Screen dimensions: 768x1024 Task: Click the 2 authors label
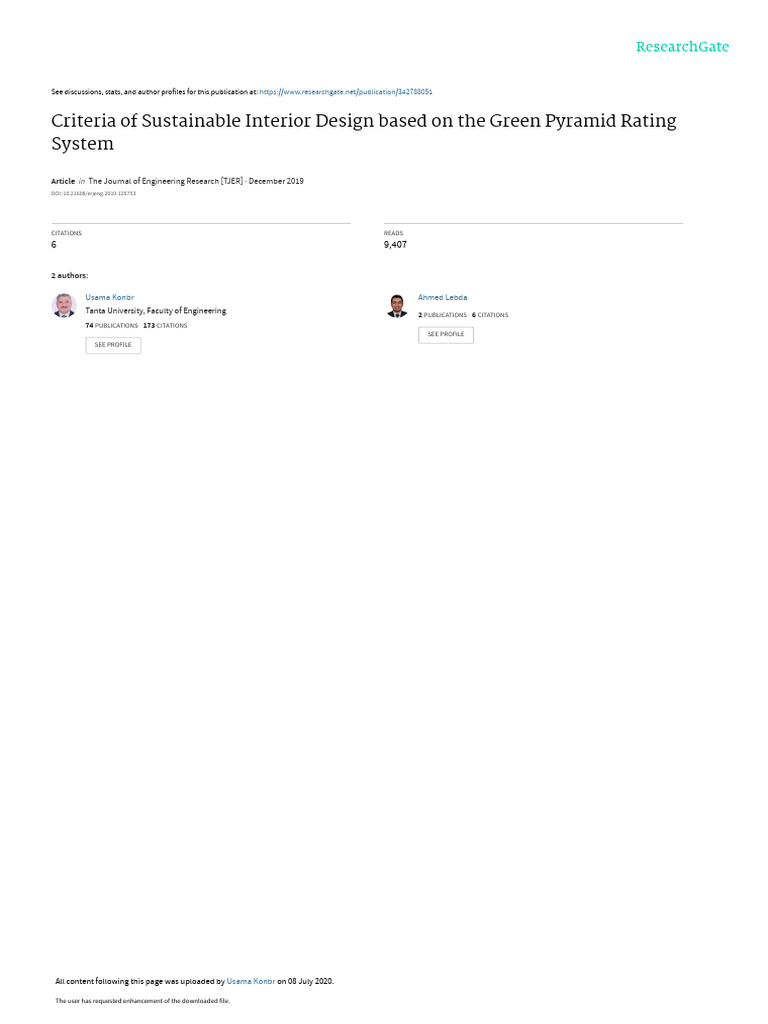70,276
